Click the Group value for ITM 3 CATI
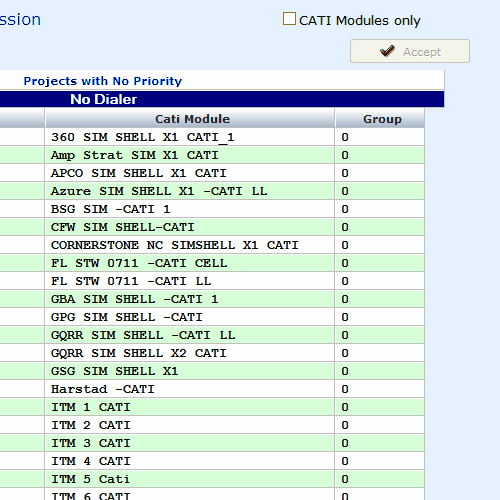 click(x=345, y=443)
